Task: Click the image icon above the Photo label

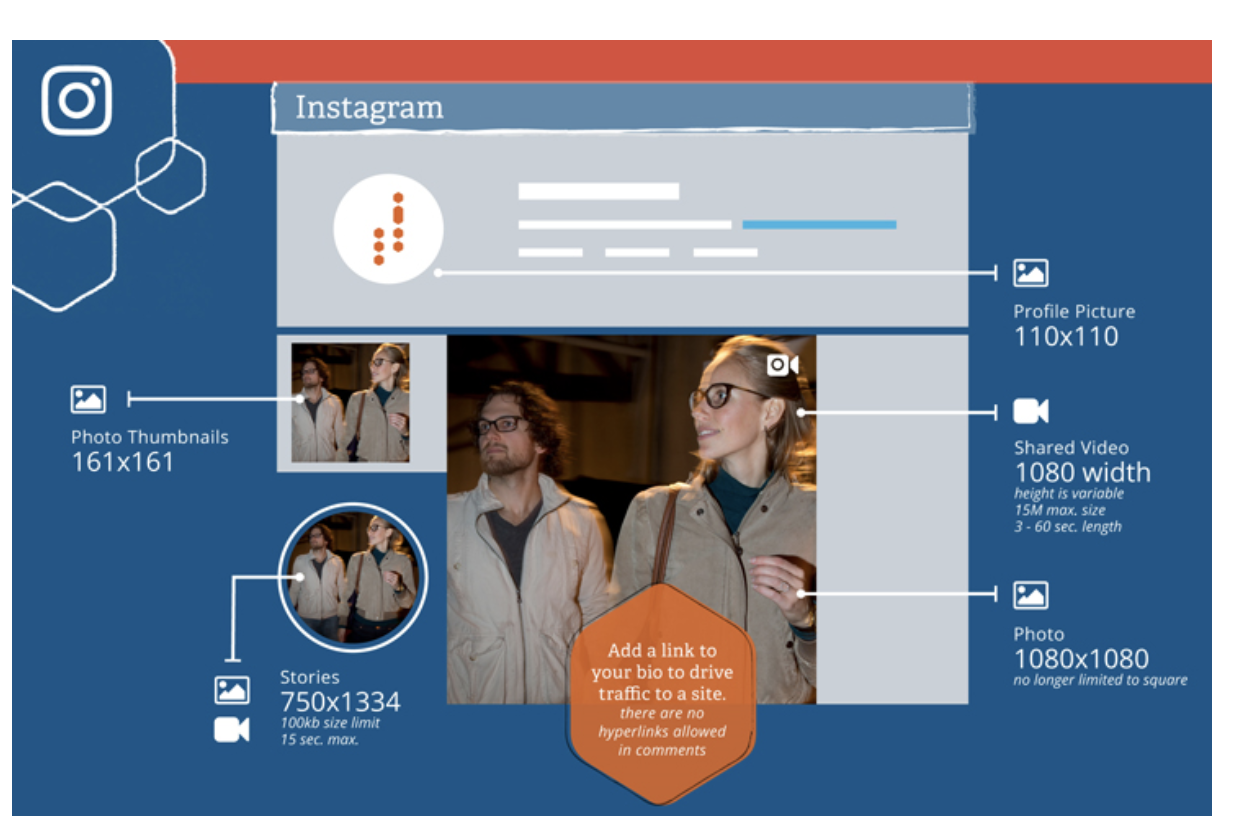Action: click(x=1030, y=595)
